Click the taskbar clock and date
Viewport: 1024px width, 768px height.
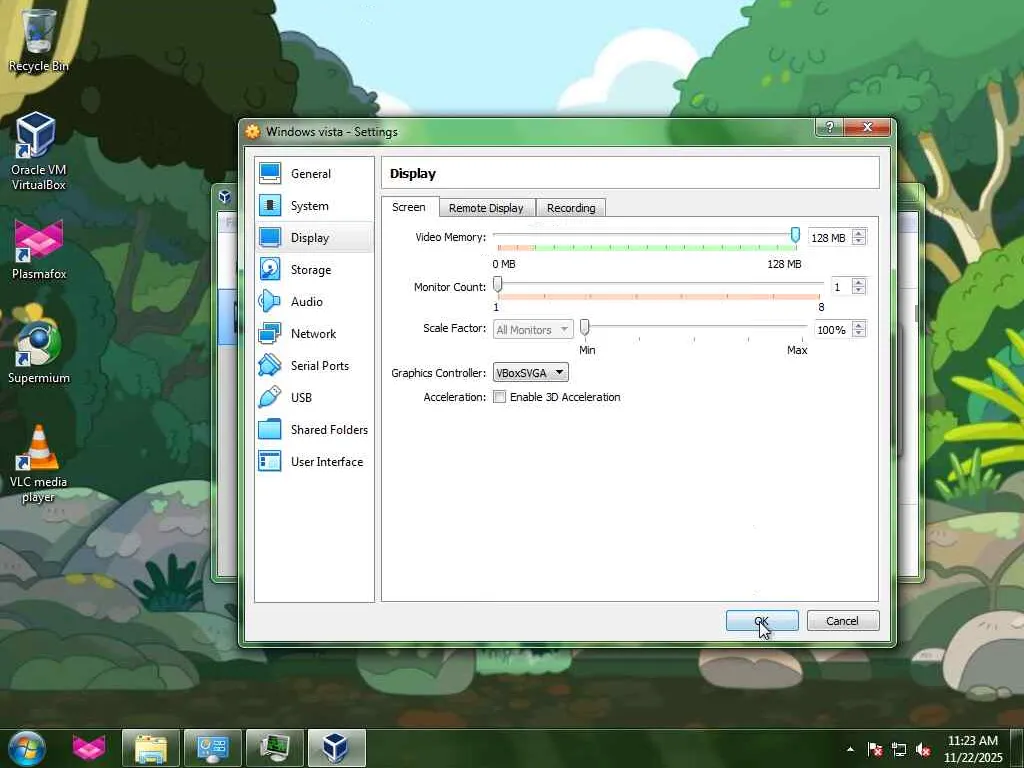click(973, 749)
